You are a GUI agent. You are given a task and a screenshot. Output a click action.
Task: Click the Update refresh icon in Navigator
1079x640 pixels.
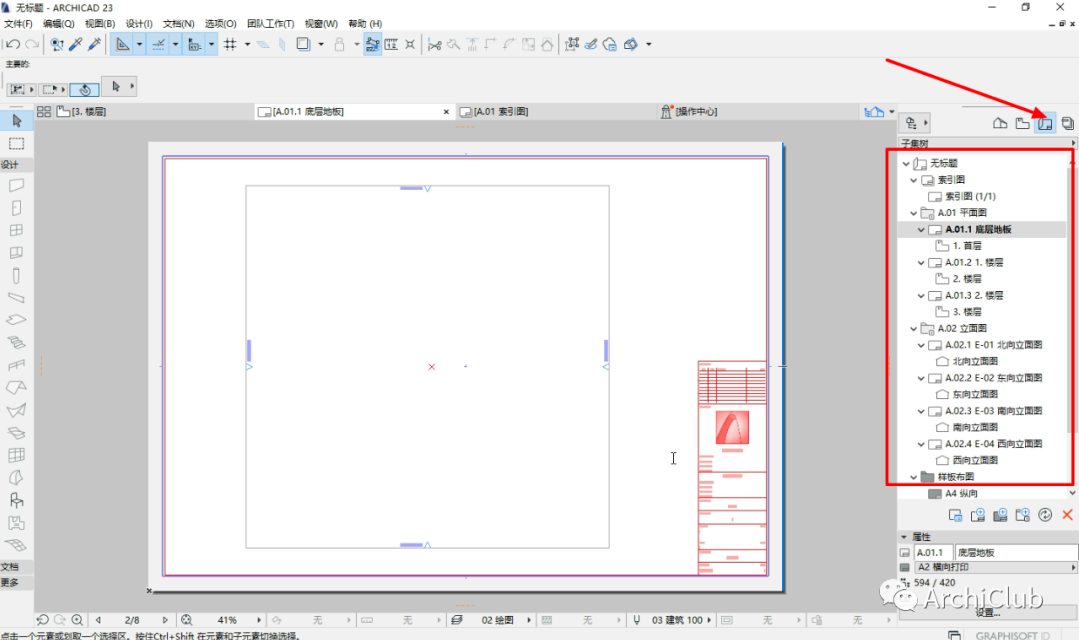[x=1045, y=515]
